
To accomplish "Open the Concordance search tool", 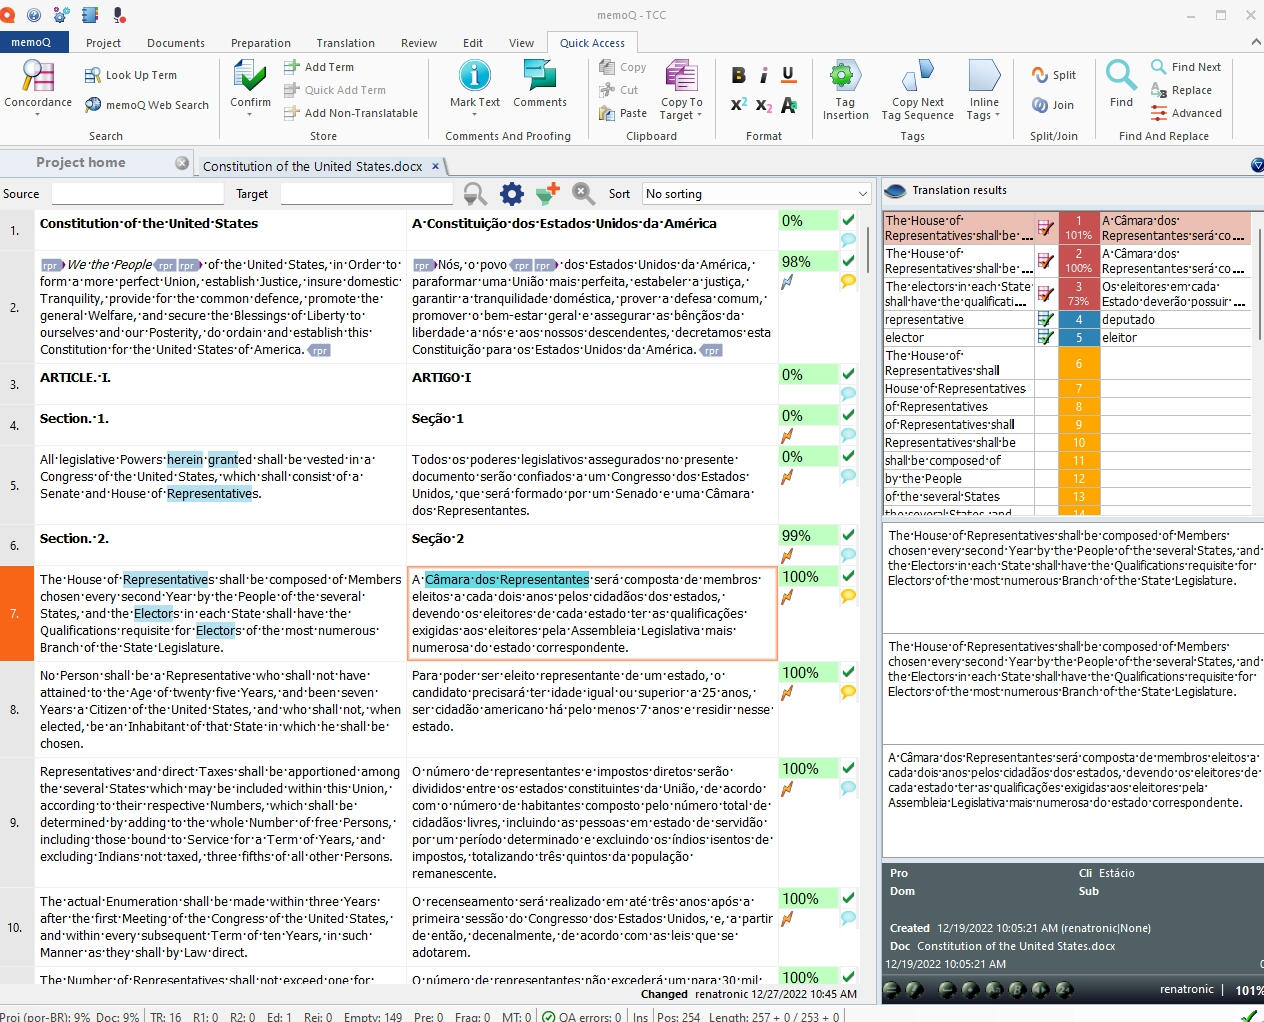I will click(x=38, y=78).
